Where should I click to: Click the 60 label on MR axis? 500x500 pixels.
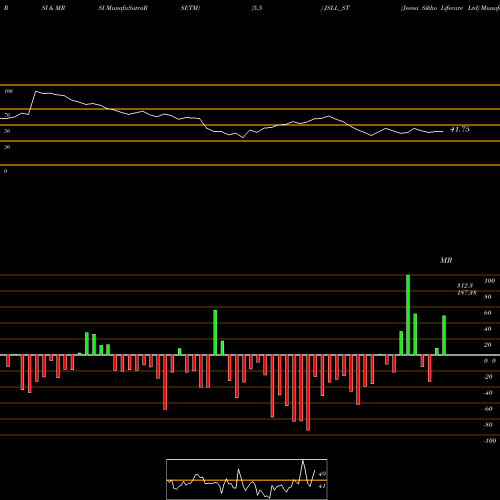click(x=488, y=313)
